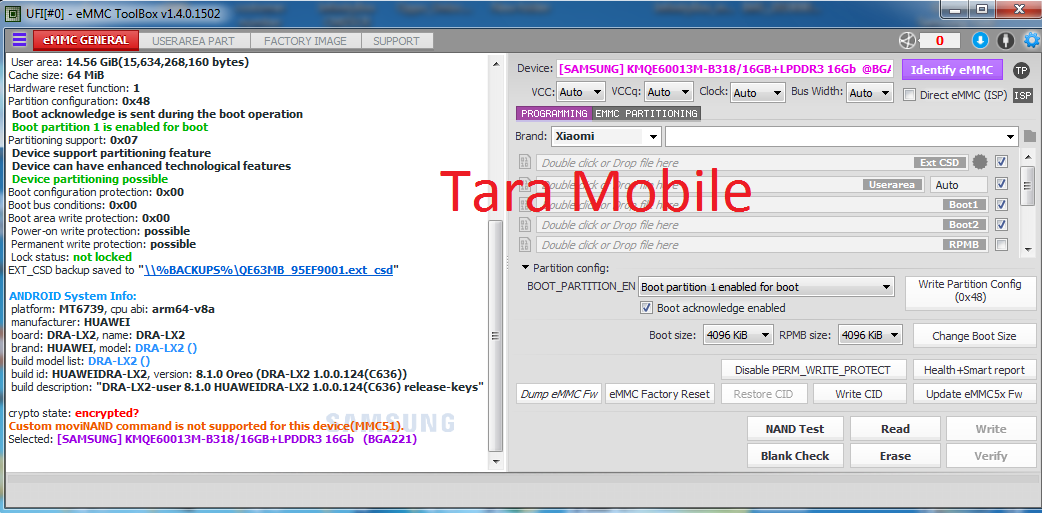Collapse the Partition config section
The width and height of the screenshot is (1042, 513).
coord(526,268)
